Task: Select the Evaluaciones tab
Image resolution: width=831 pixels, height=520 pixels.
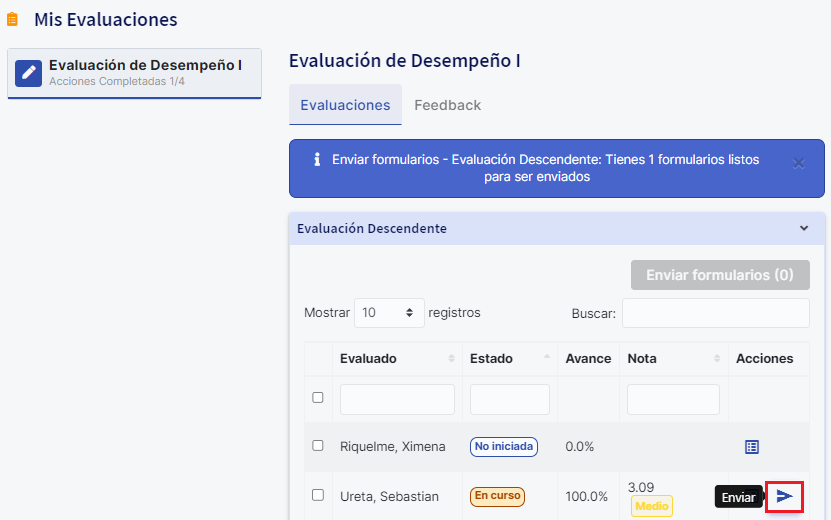Action: [345, 105]
